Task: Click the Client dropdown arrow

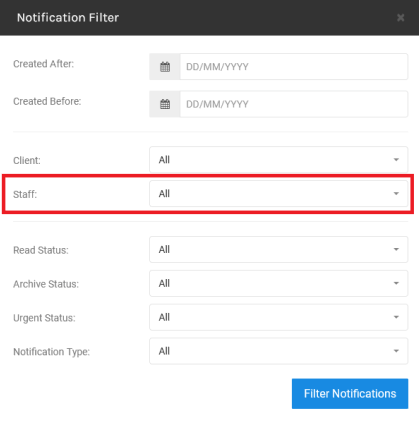Action: (396, 160)
